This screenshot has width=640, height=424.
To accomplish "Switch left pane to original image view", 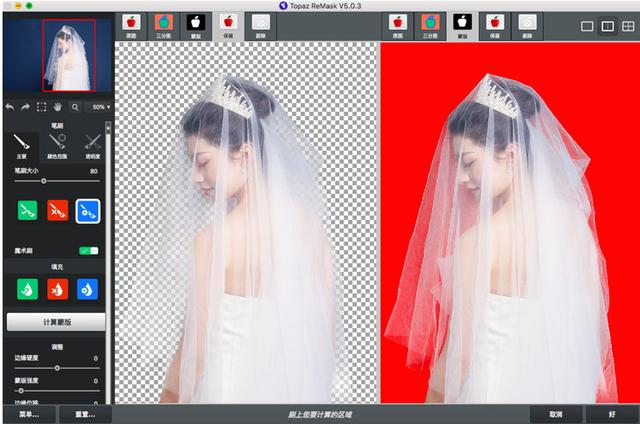I will pyautogui.click(x=131, y=26).
